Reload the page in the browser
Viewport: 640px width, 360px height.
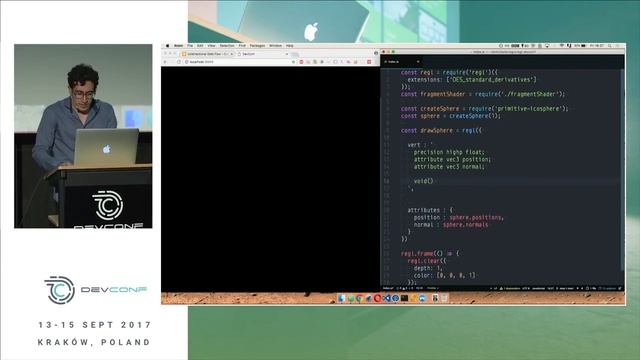coord(179,62)
